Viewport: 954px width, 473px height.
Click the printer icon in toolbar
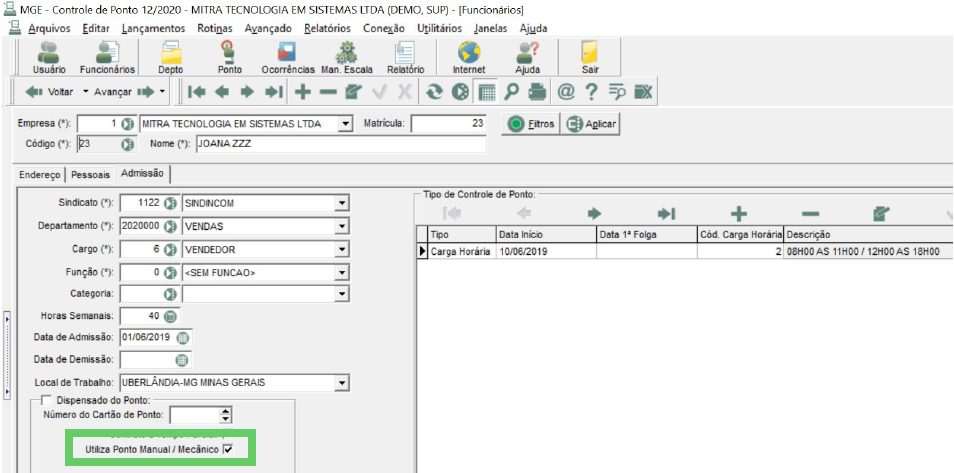click(x=537, y=92)
